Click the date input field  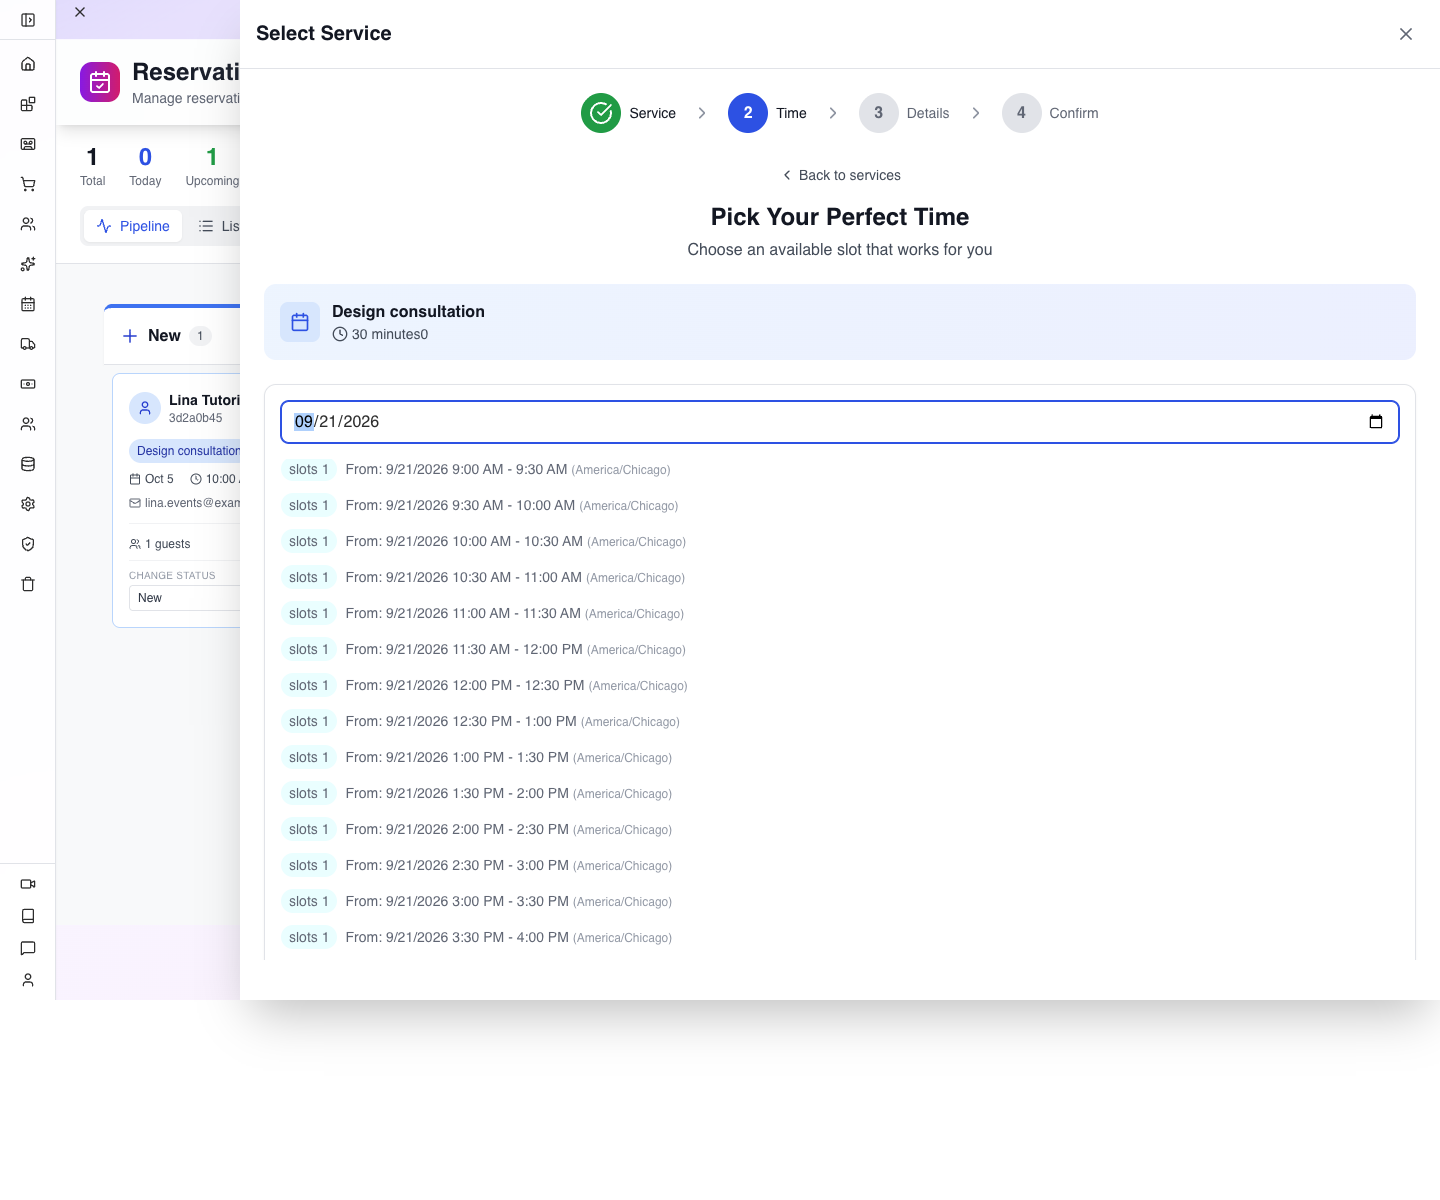tap(840, 422)
